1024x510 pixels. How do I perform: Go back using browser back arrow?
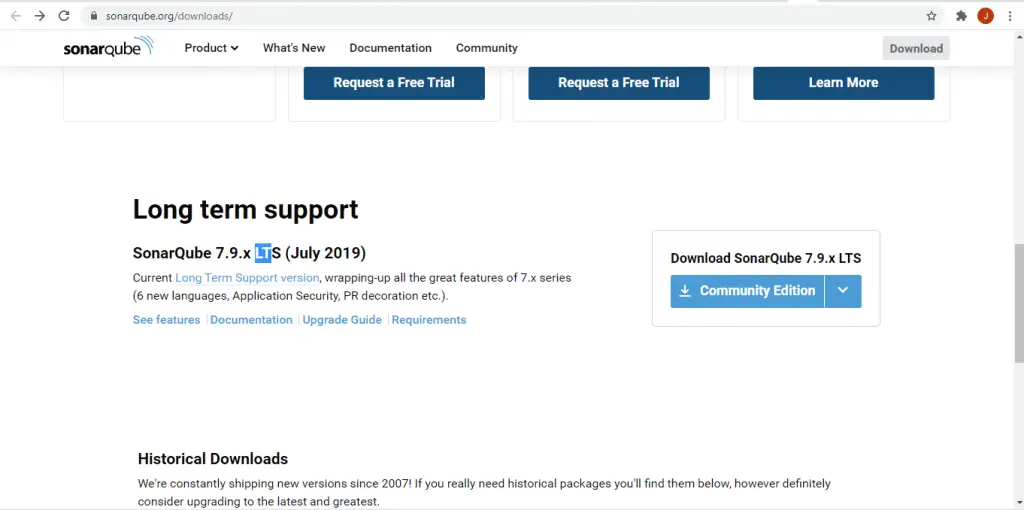point(16,16)
